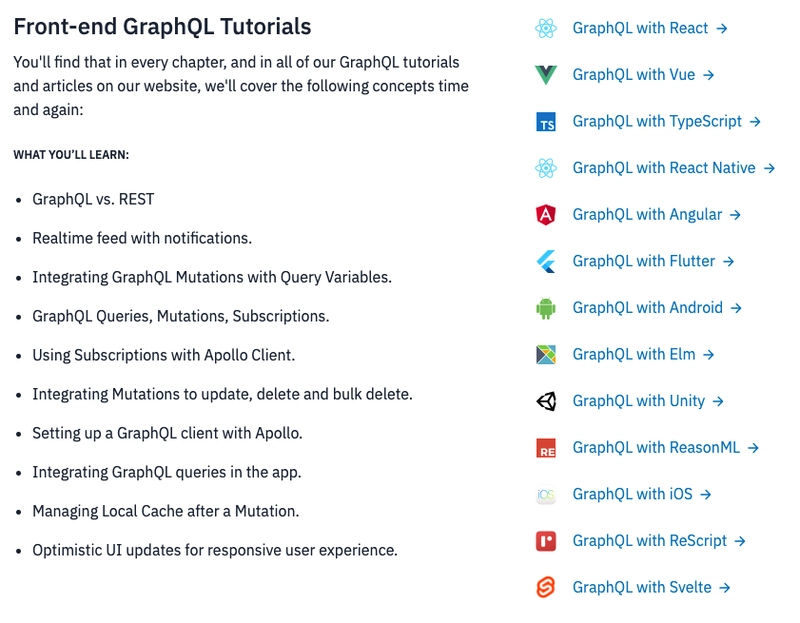Screen dimensions: 800x623
Task: Click the update, delete and bulk delete bullet
Action: pos(222,394)
